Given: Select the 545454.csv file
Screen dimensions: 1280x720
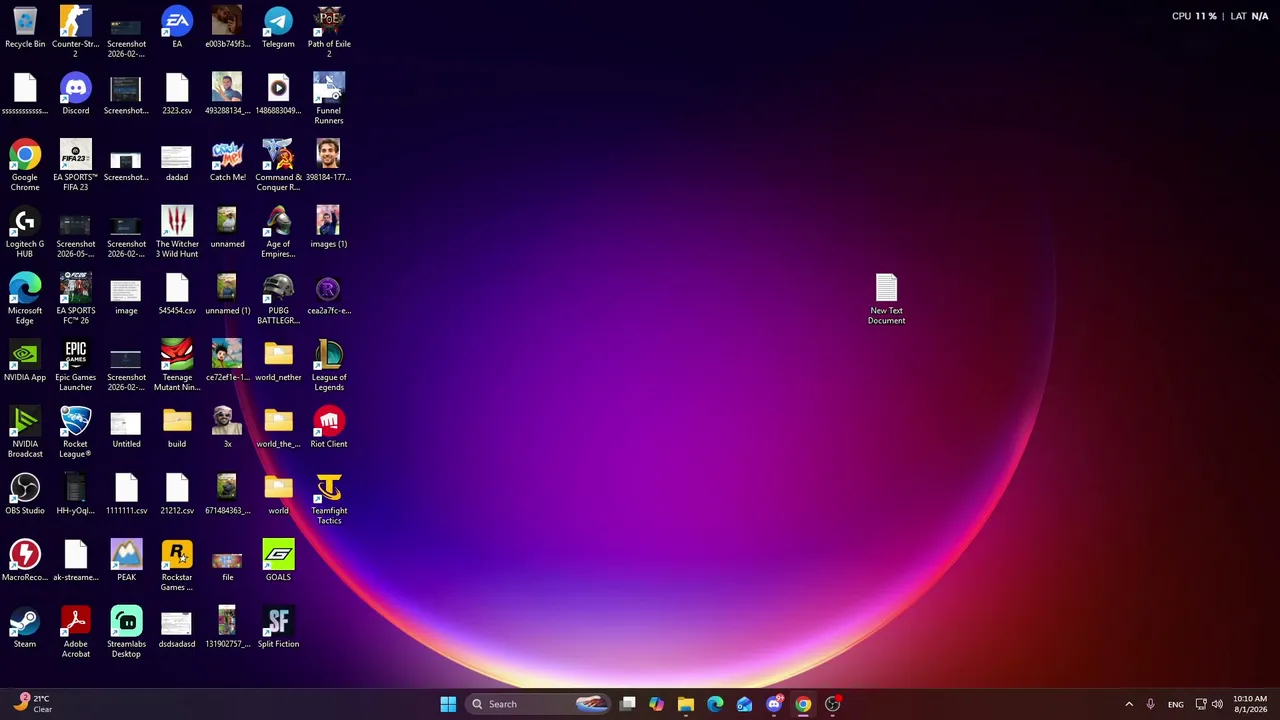Looking at the screenshot, I should pyautogui.click(x=177, y=295).
